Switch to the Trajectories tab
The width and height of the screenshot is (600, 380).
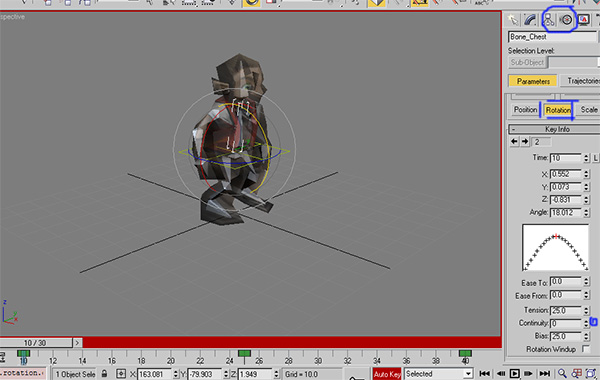pyautogui.click(x=580, y=81)
